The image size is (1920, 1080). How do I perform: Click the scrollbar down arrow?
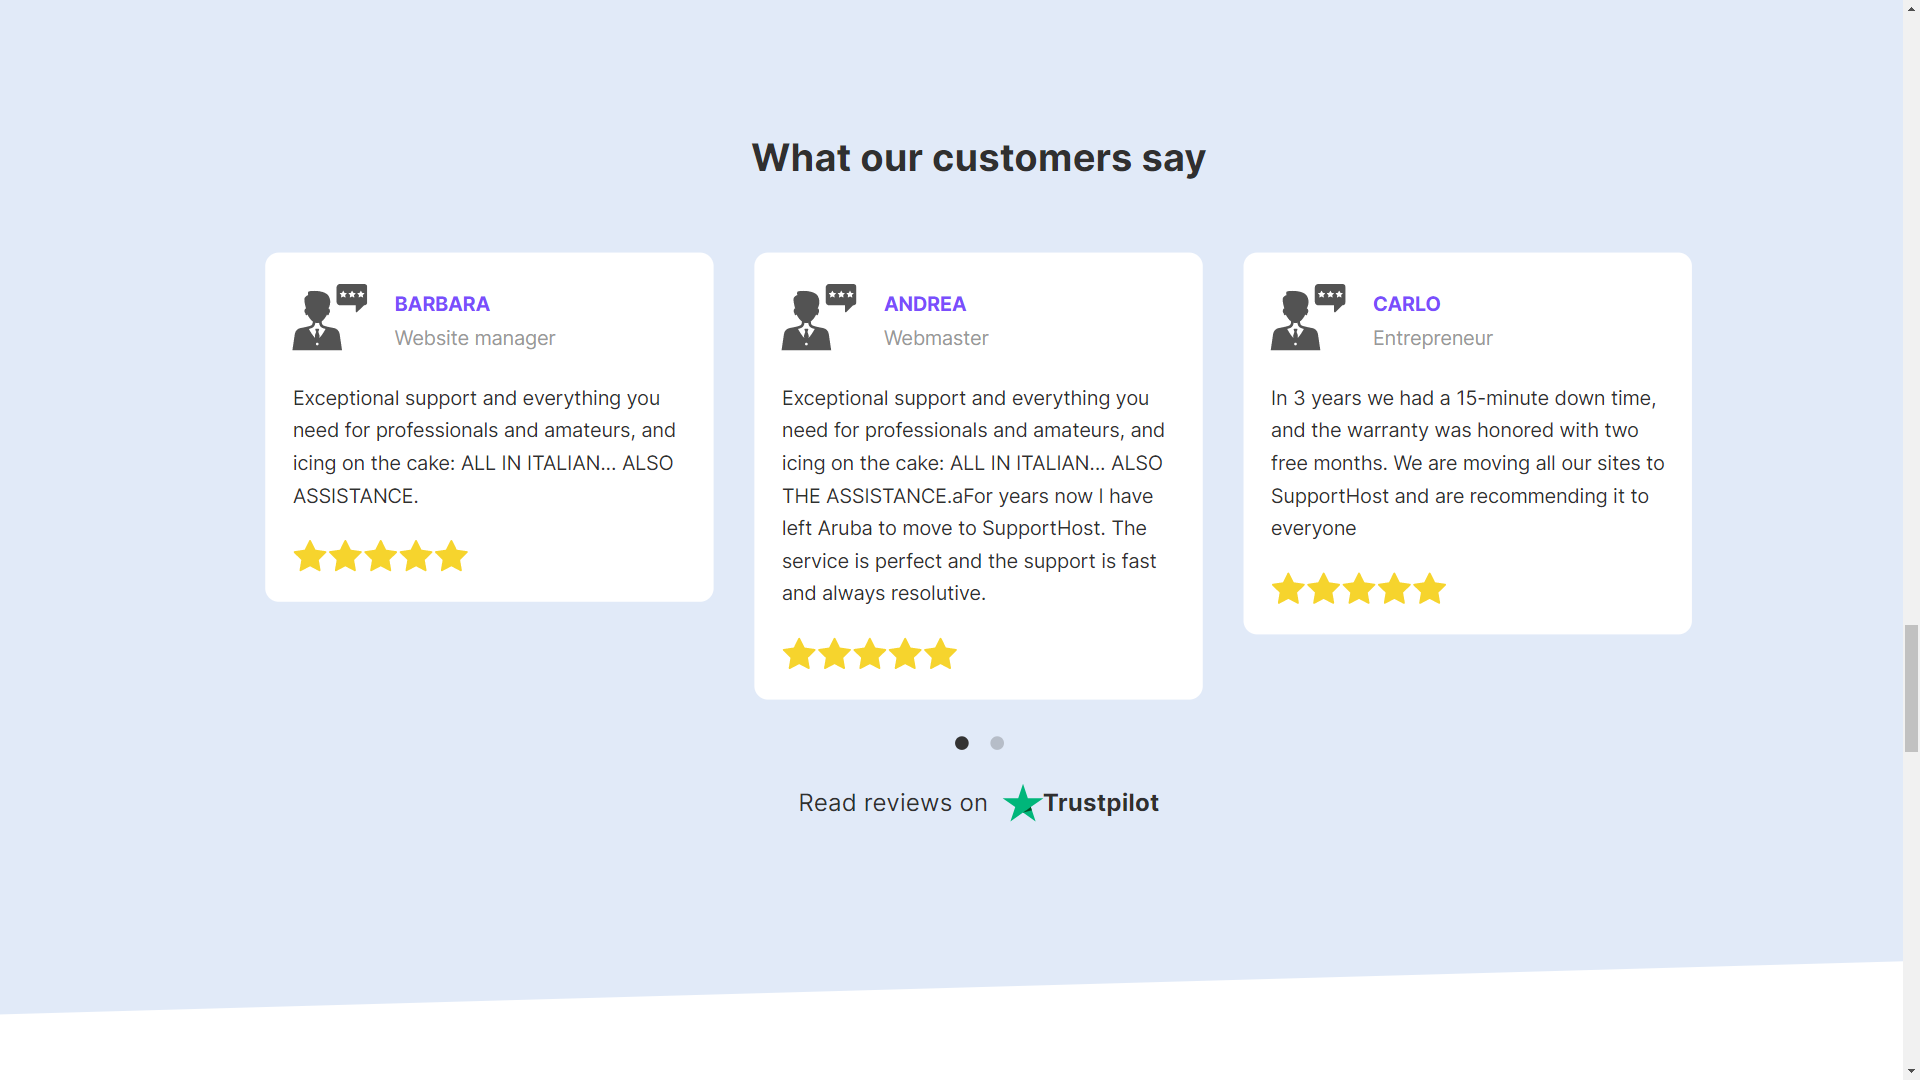tap(1911, 1071)
